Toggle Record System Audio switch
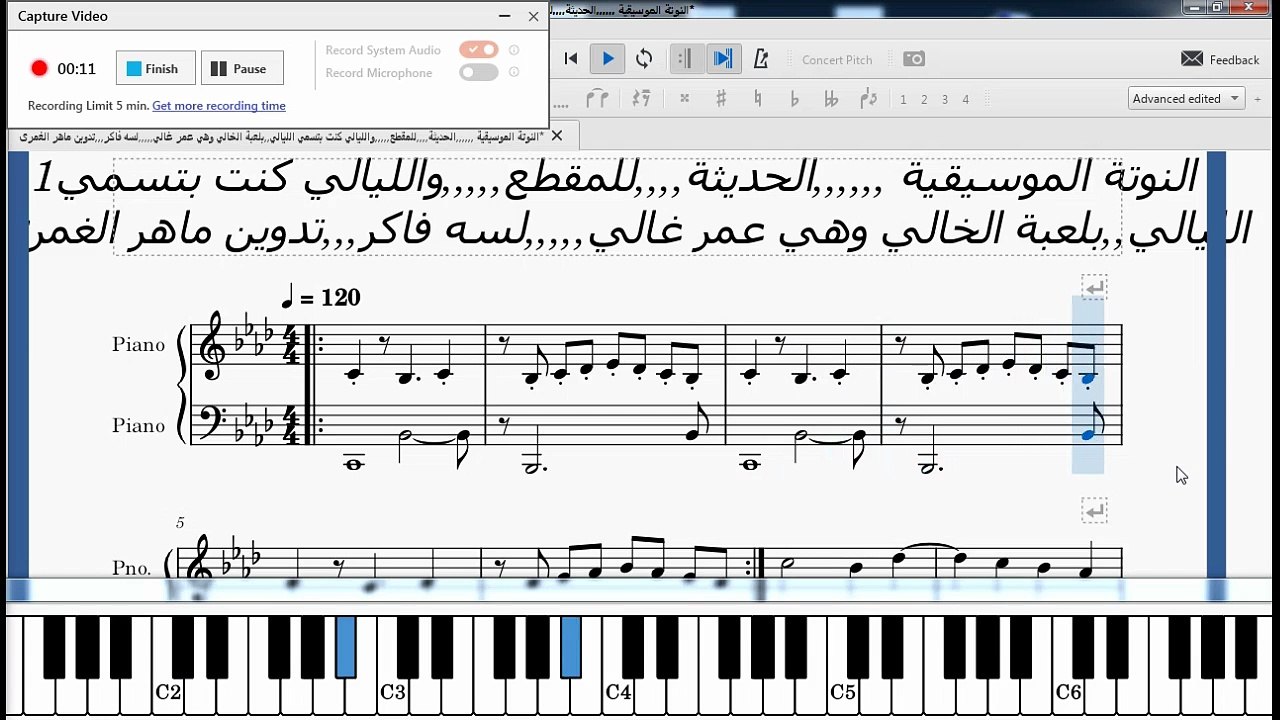The width and height of the screenshot is (1280, 720). click(x=478, y=50)
